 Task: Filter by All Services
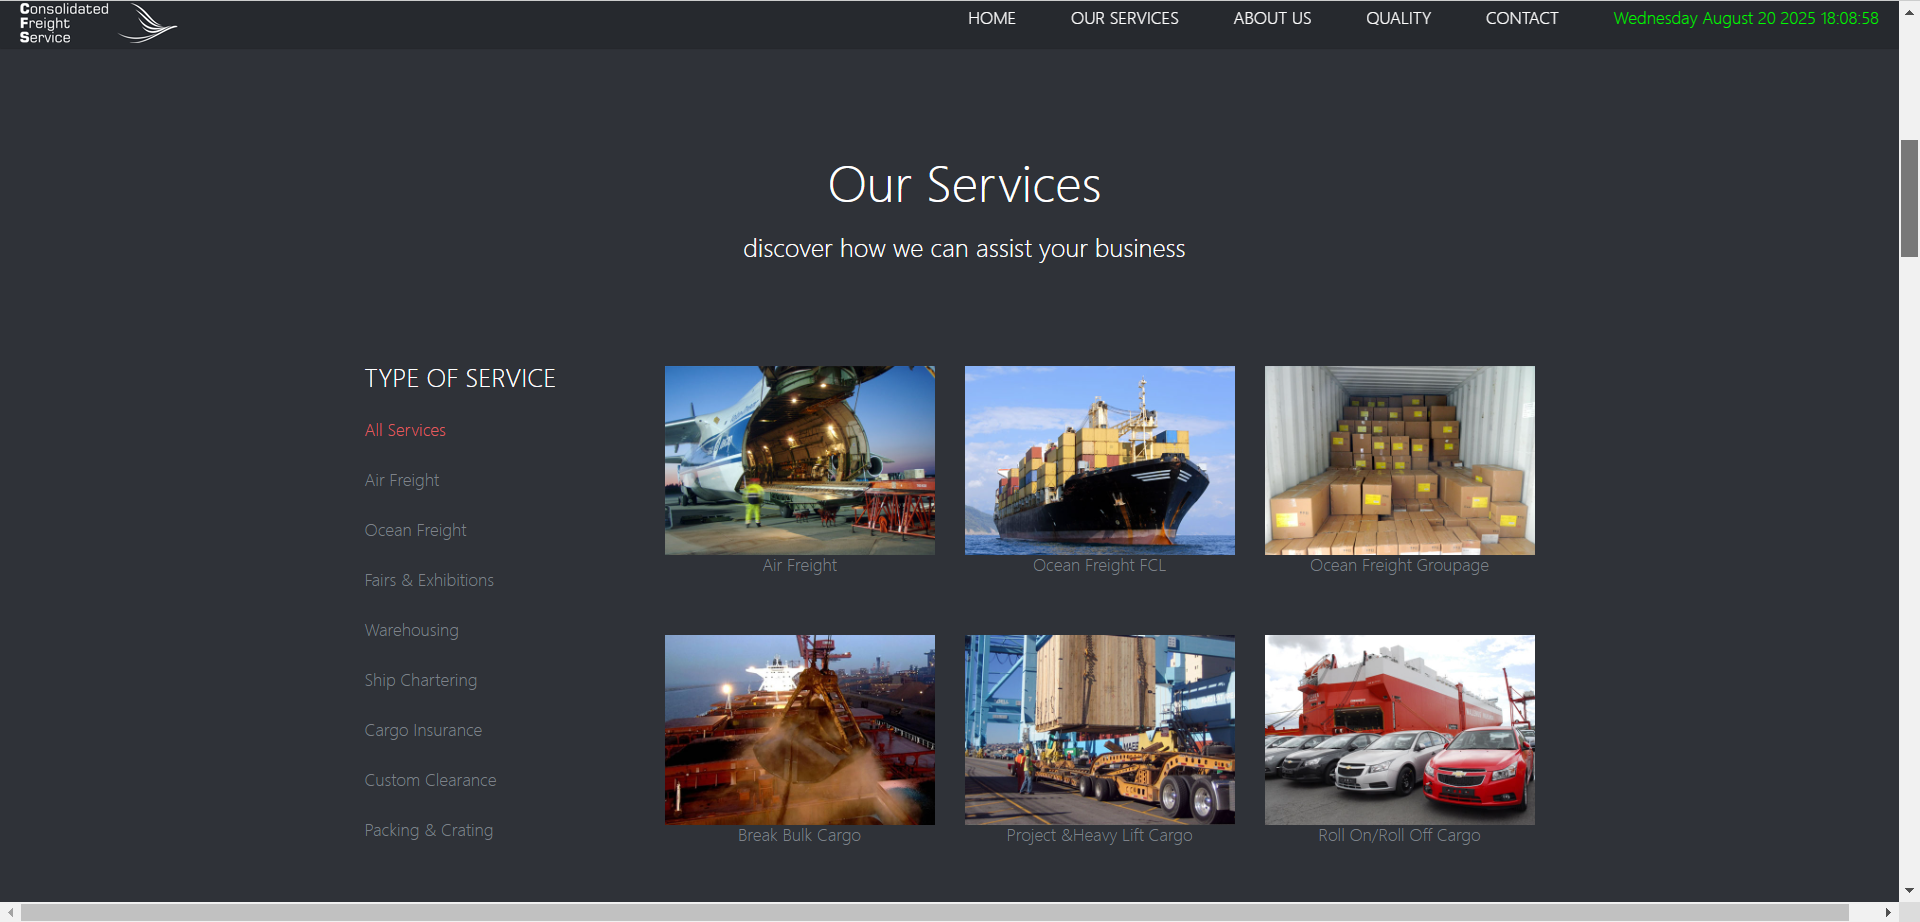(x=405, y=430)
